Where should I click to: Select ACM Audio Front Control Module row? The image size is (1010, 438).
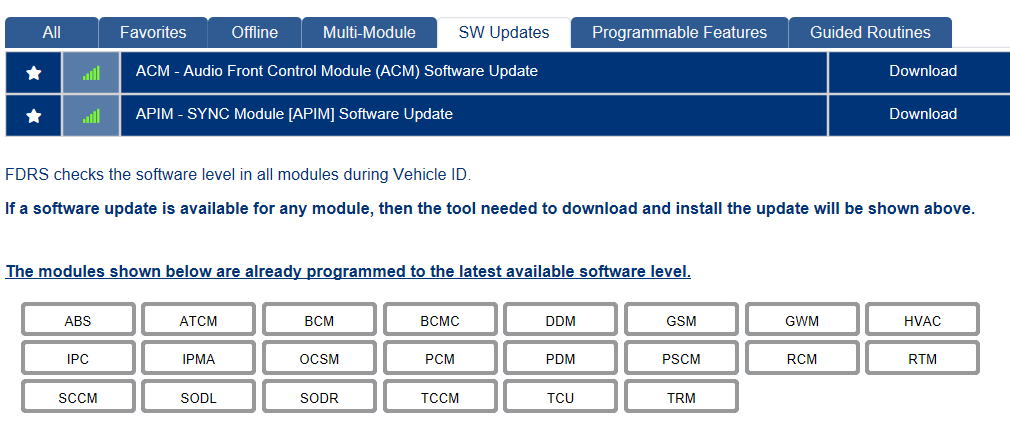tap(473, 72)
